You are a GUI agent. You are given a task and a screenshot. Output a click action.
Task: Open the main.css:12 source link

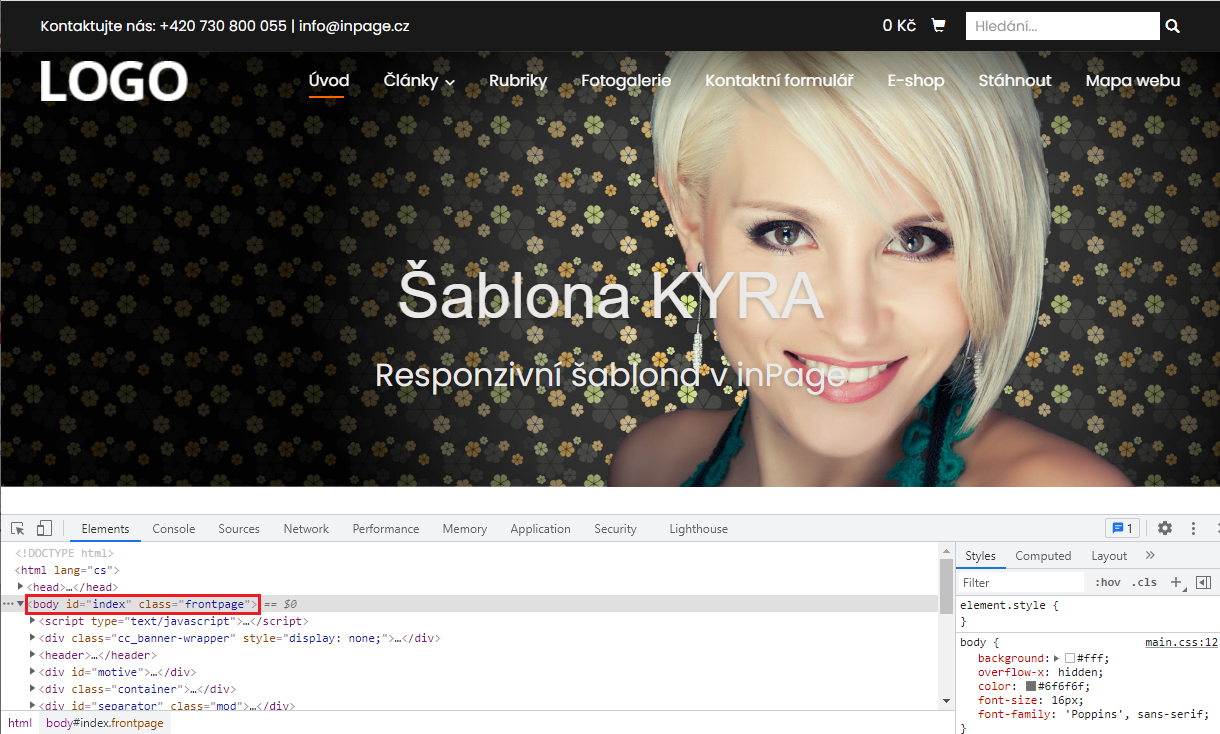click(1181, 643)
